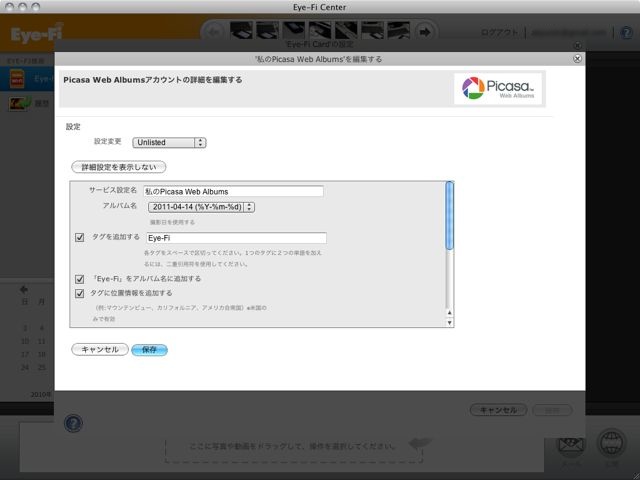Image resolution: width=640 pixels, height=480 pixels.
Task: Close the Eye-Fi Card settings panel behind
Action: tap(578, 45)
